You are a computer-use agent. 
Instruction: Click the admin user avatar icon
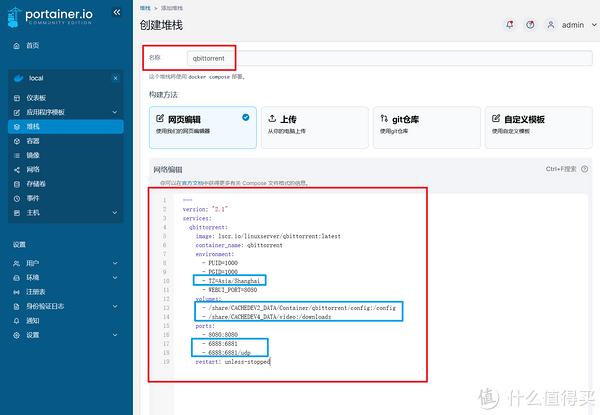pyautogui.click(x=551, y=25)
